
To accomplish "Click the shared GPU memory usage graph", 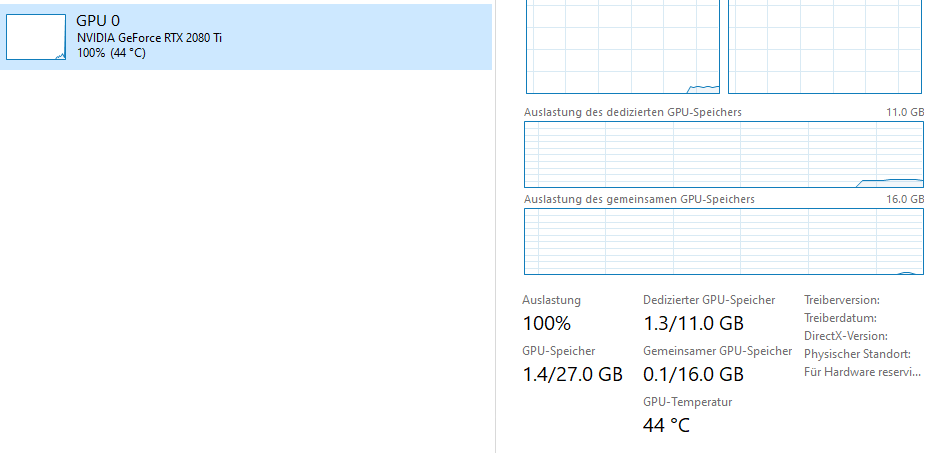I will 724,241.
